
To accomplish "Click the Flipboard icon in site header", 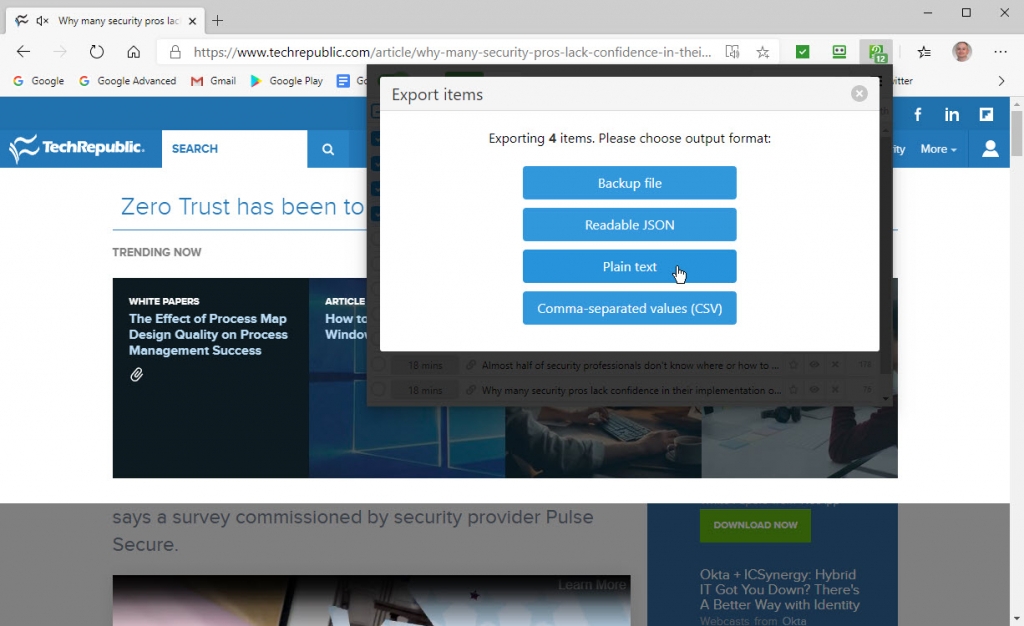I will pyautogui.click(x=986, y=115).
